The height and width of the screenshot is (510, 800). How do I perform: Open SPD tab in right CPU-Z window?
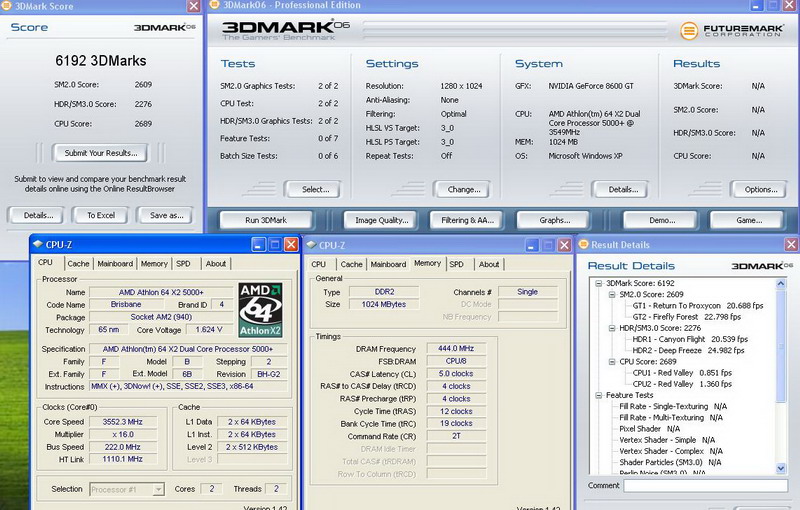point(457,264)
